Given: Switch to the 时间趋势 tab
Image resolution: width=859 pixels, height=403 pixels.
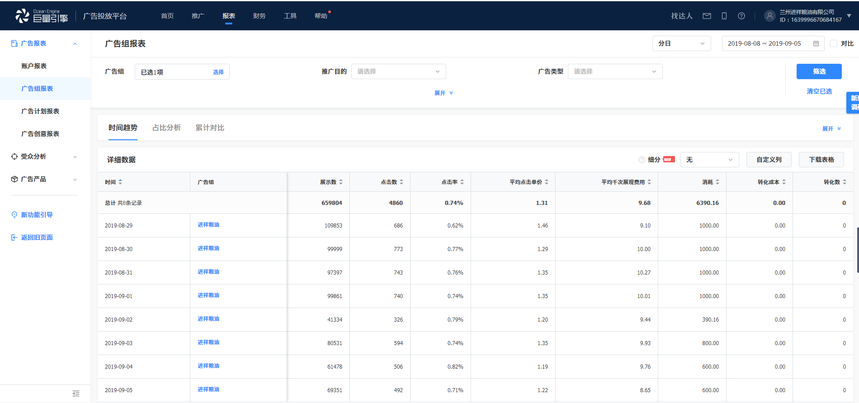Looking at the screenshot, I should coord(123,128).
